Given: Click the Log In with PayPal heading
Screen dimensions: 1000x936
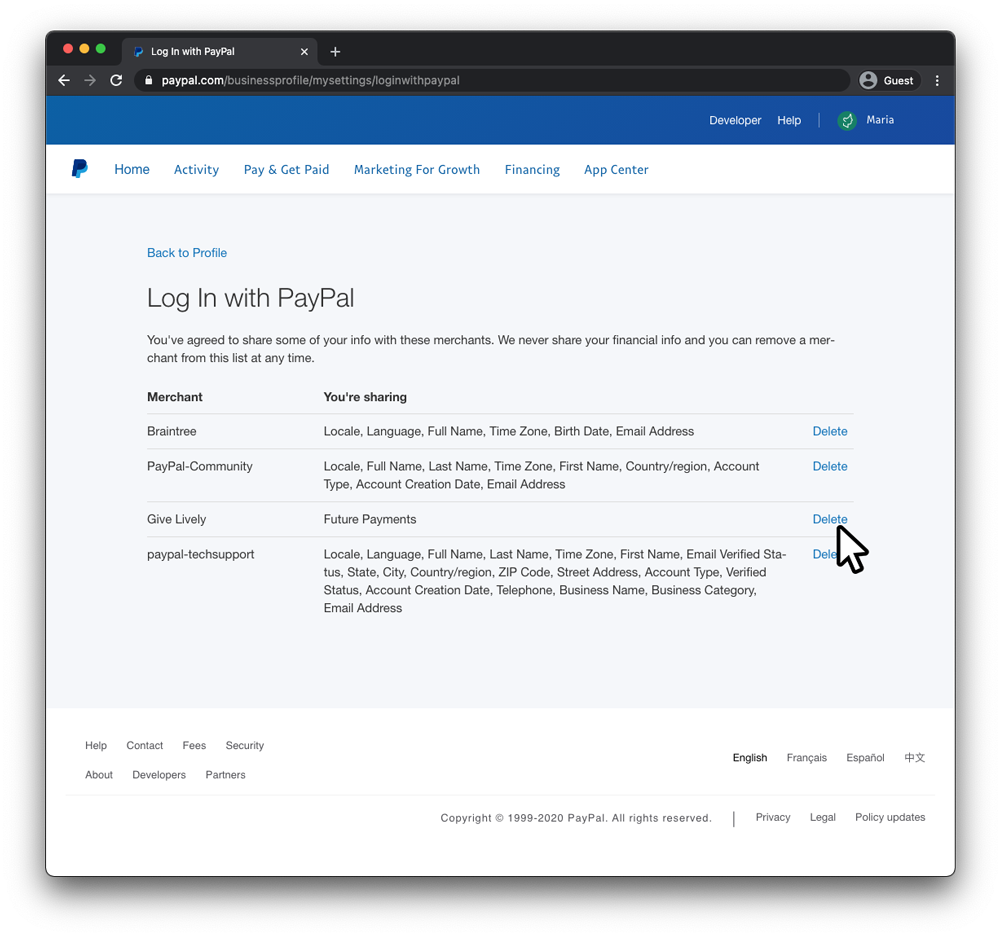Looking at the screenshot, I should [251, 298].
